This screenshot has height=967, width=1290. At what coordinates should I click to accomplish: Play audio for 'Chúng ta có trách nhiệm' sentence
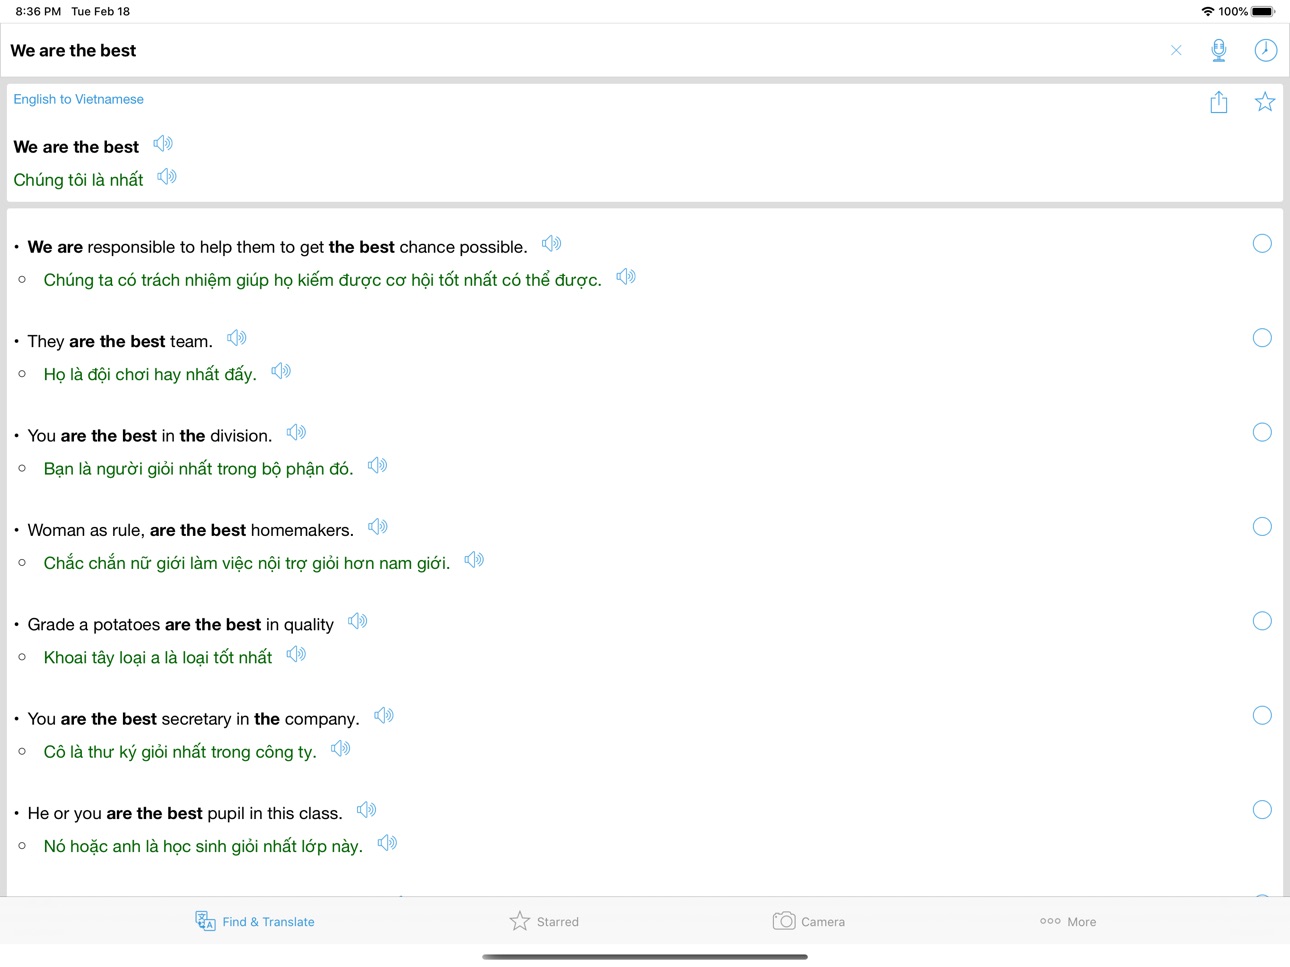tap(626, 277)
